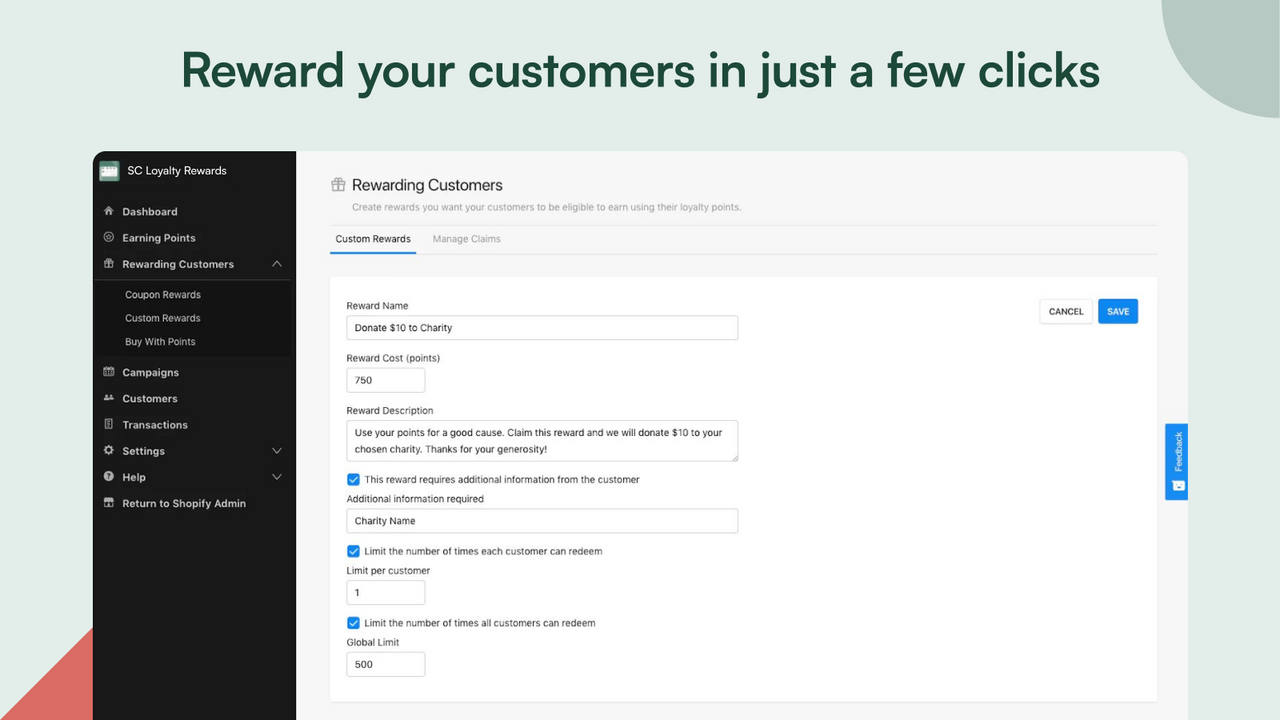This screenshot has height=720, width=1280.
Task: Click the Rewarding Customers page heading
Action: [427, 185]
